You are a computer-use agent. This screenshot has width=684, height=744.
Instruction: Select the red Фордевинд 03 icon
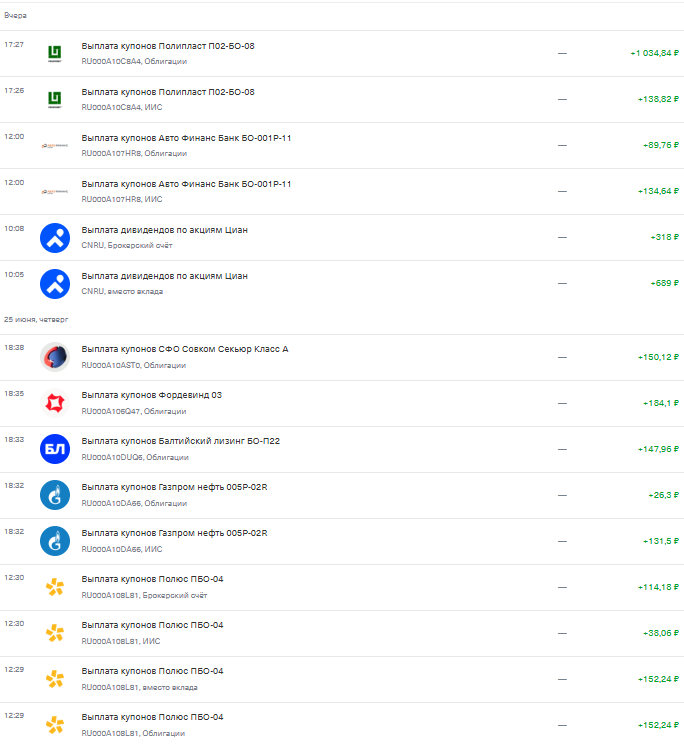pos(55,403)
